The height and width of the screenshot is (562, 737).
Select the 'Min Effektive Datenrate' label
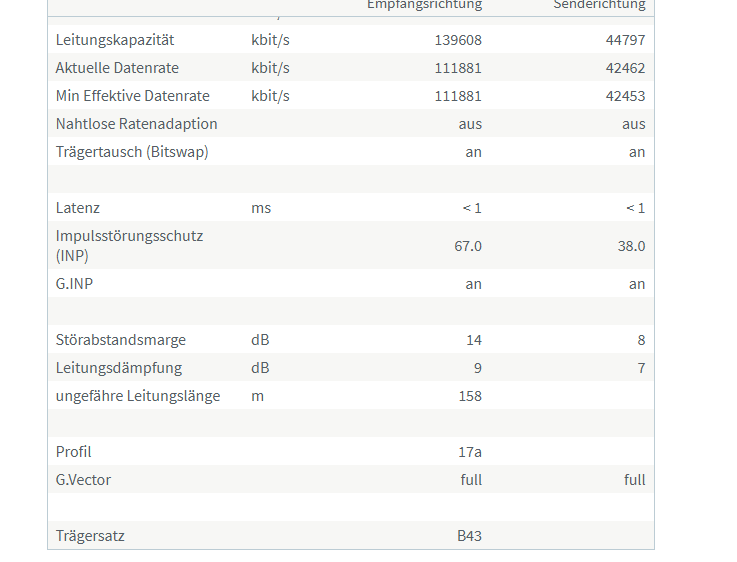[x=133, y=96]
